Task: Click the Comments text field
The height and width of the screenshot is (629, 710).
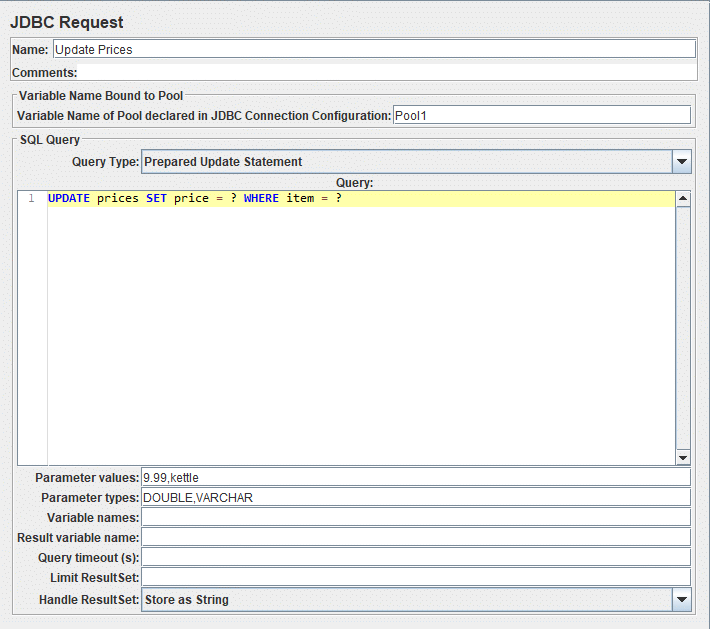Action: point(386,72)
